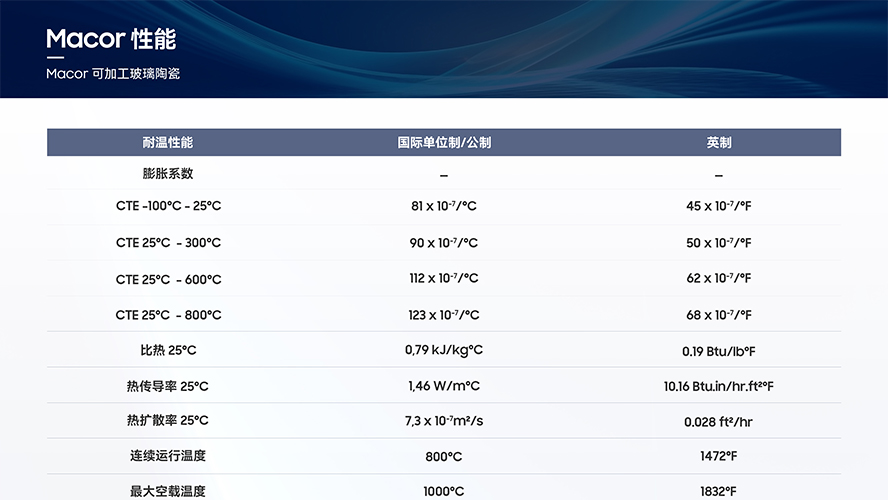The height and width of the screenshot is (500, 888).
Task: Select the value "1832°F" in the last row
Action: (718, 491)
